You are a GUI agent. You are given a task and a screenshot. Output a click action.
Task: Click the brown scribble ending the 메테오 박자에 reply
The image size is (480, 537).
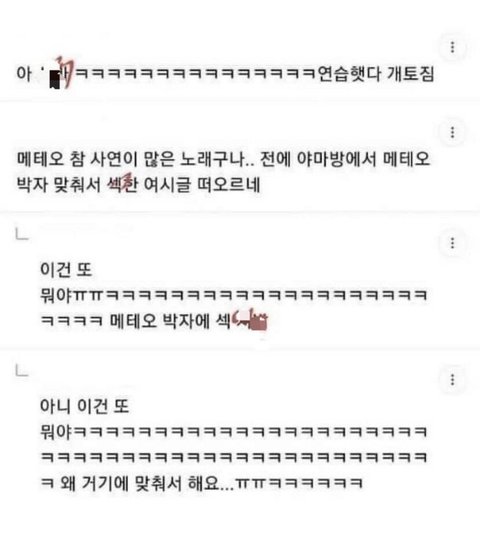(x=250, y=320)
